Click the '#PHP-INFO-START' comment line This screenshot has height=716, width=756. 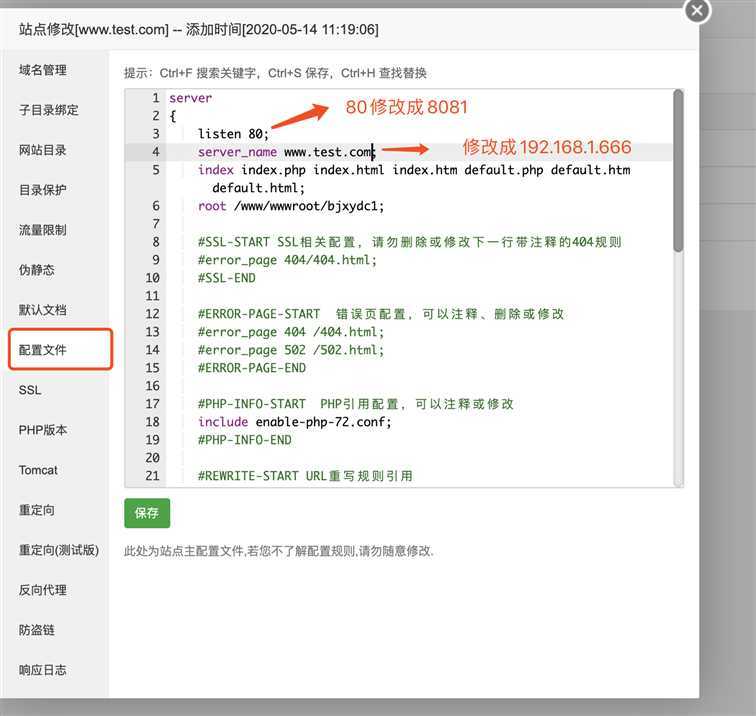click(356, 404)
